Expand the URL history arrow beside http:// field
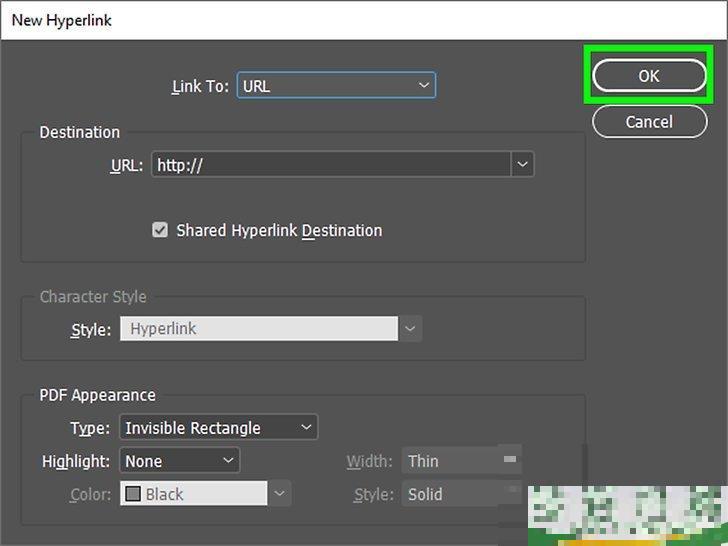The width and height of the screenshot is (728, 546). [522, 165]
